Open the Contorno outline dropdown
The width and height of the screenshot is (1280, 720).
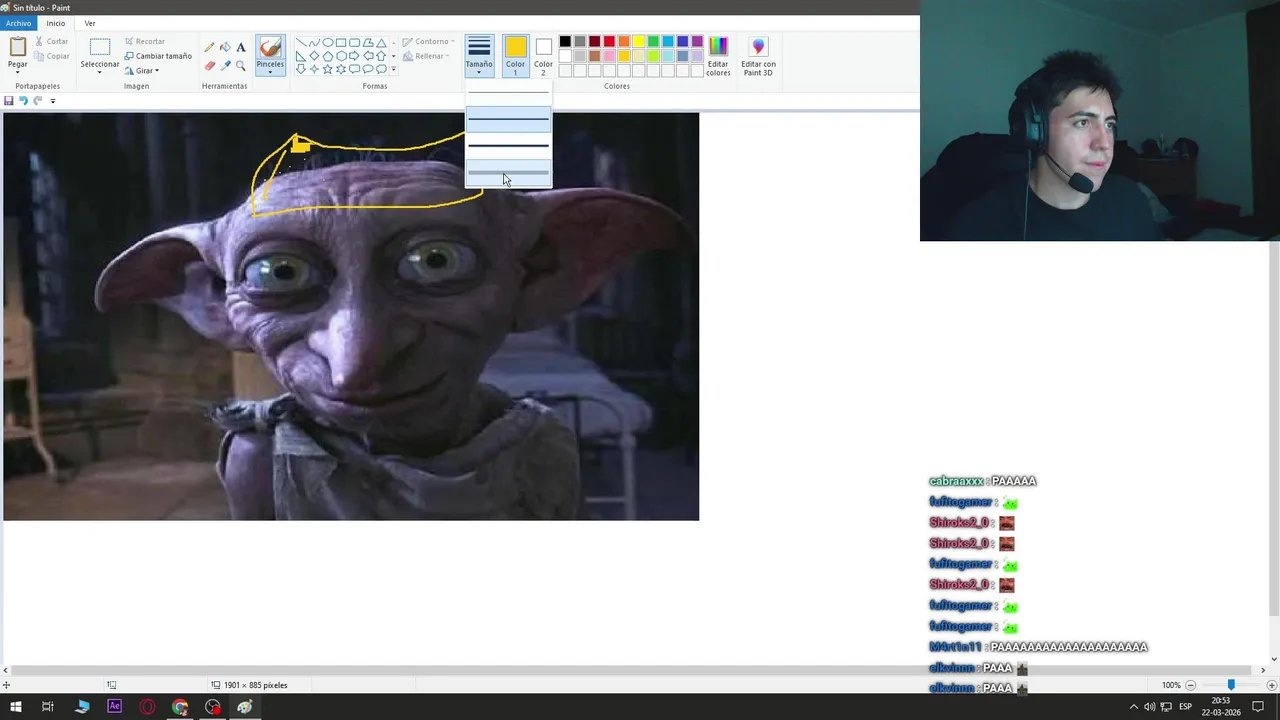tap(429, 42)
